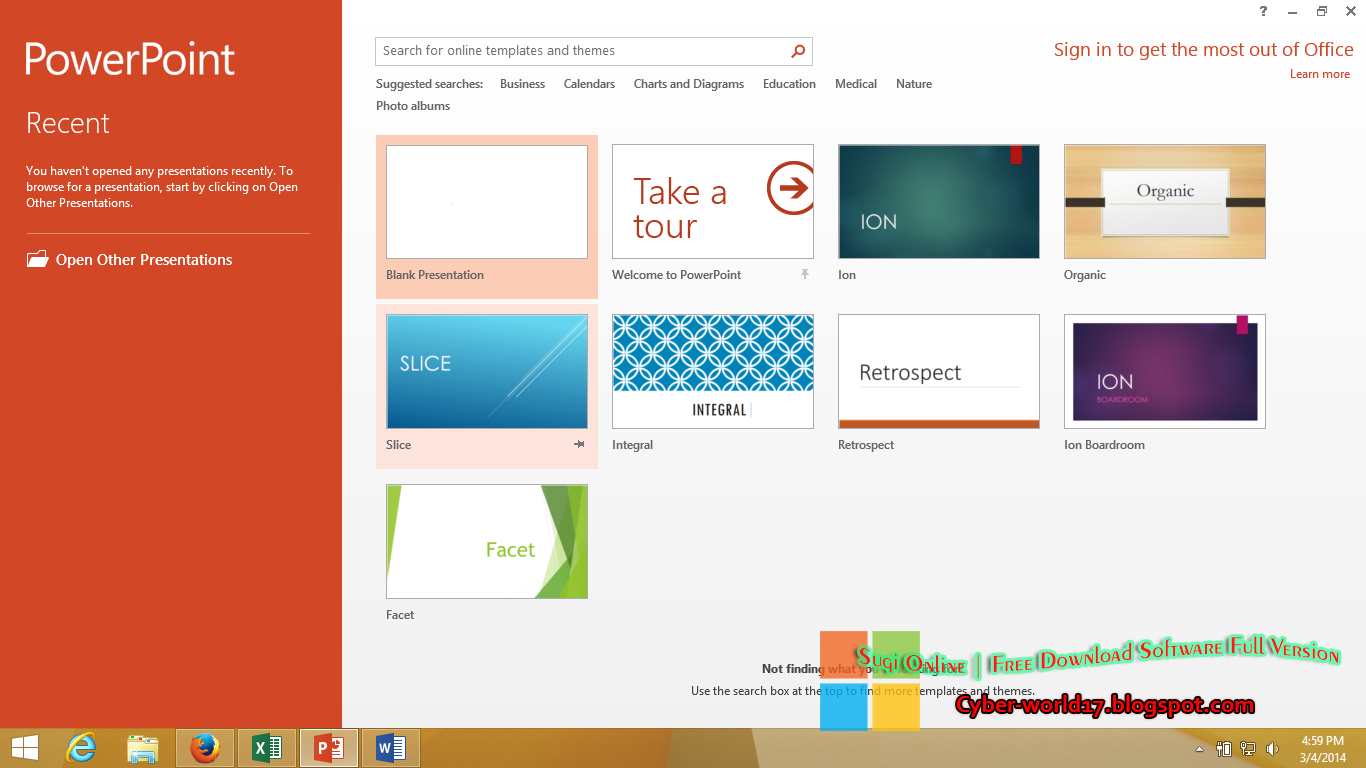The height and width of the screenshot is (768, 1366).
Task: Open the Windows Start button
Action: tap(24, 747)
